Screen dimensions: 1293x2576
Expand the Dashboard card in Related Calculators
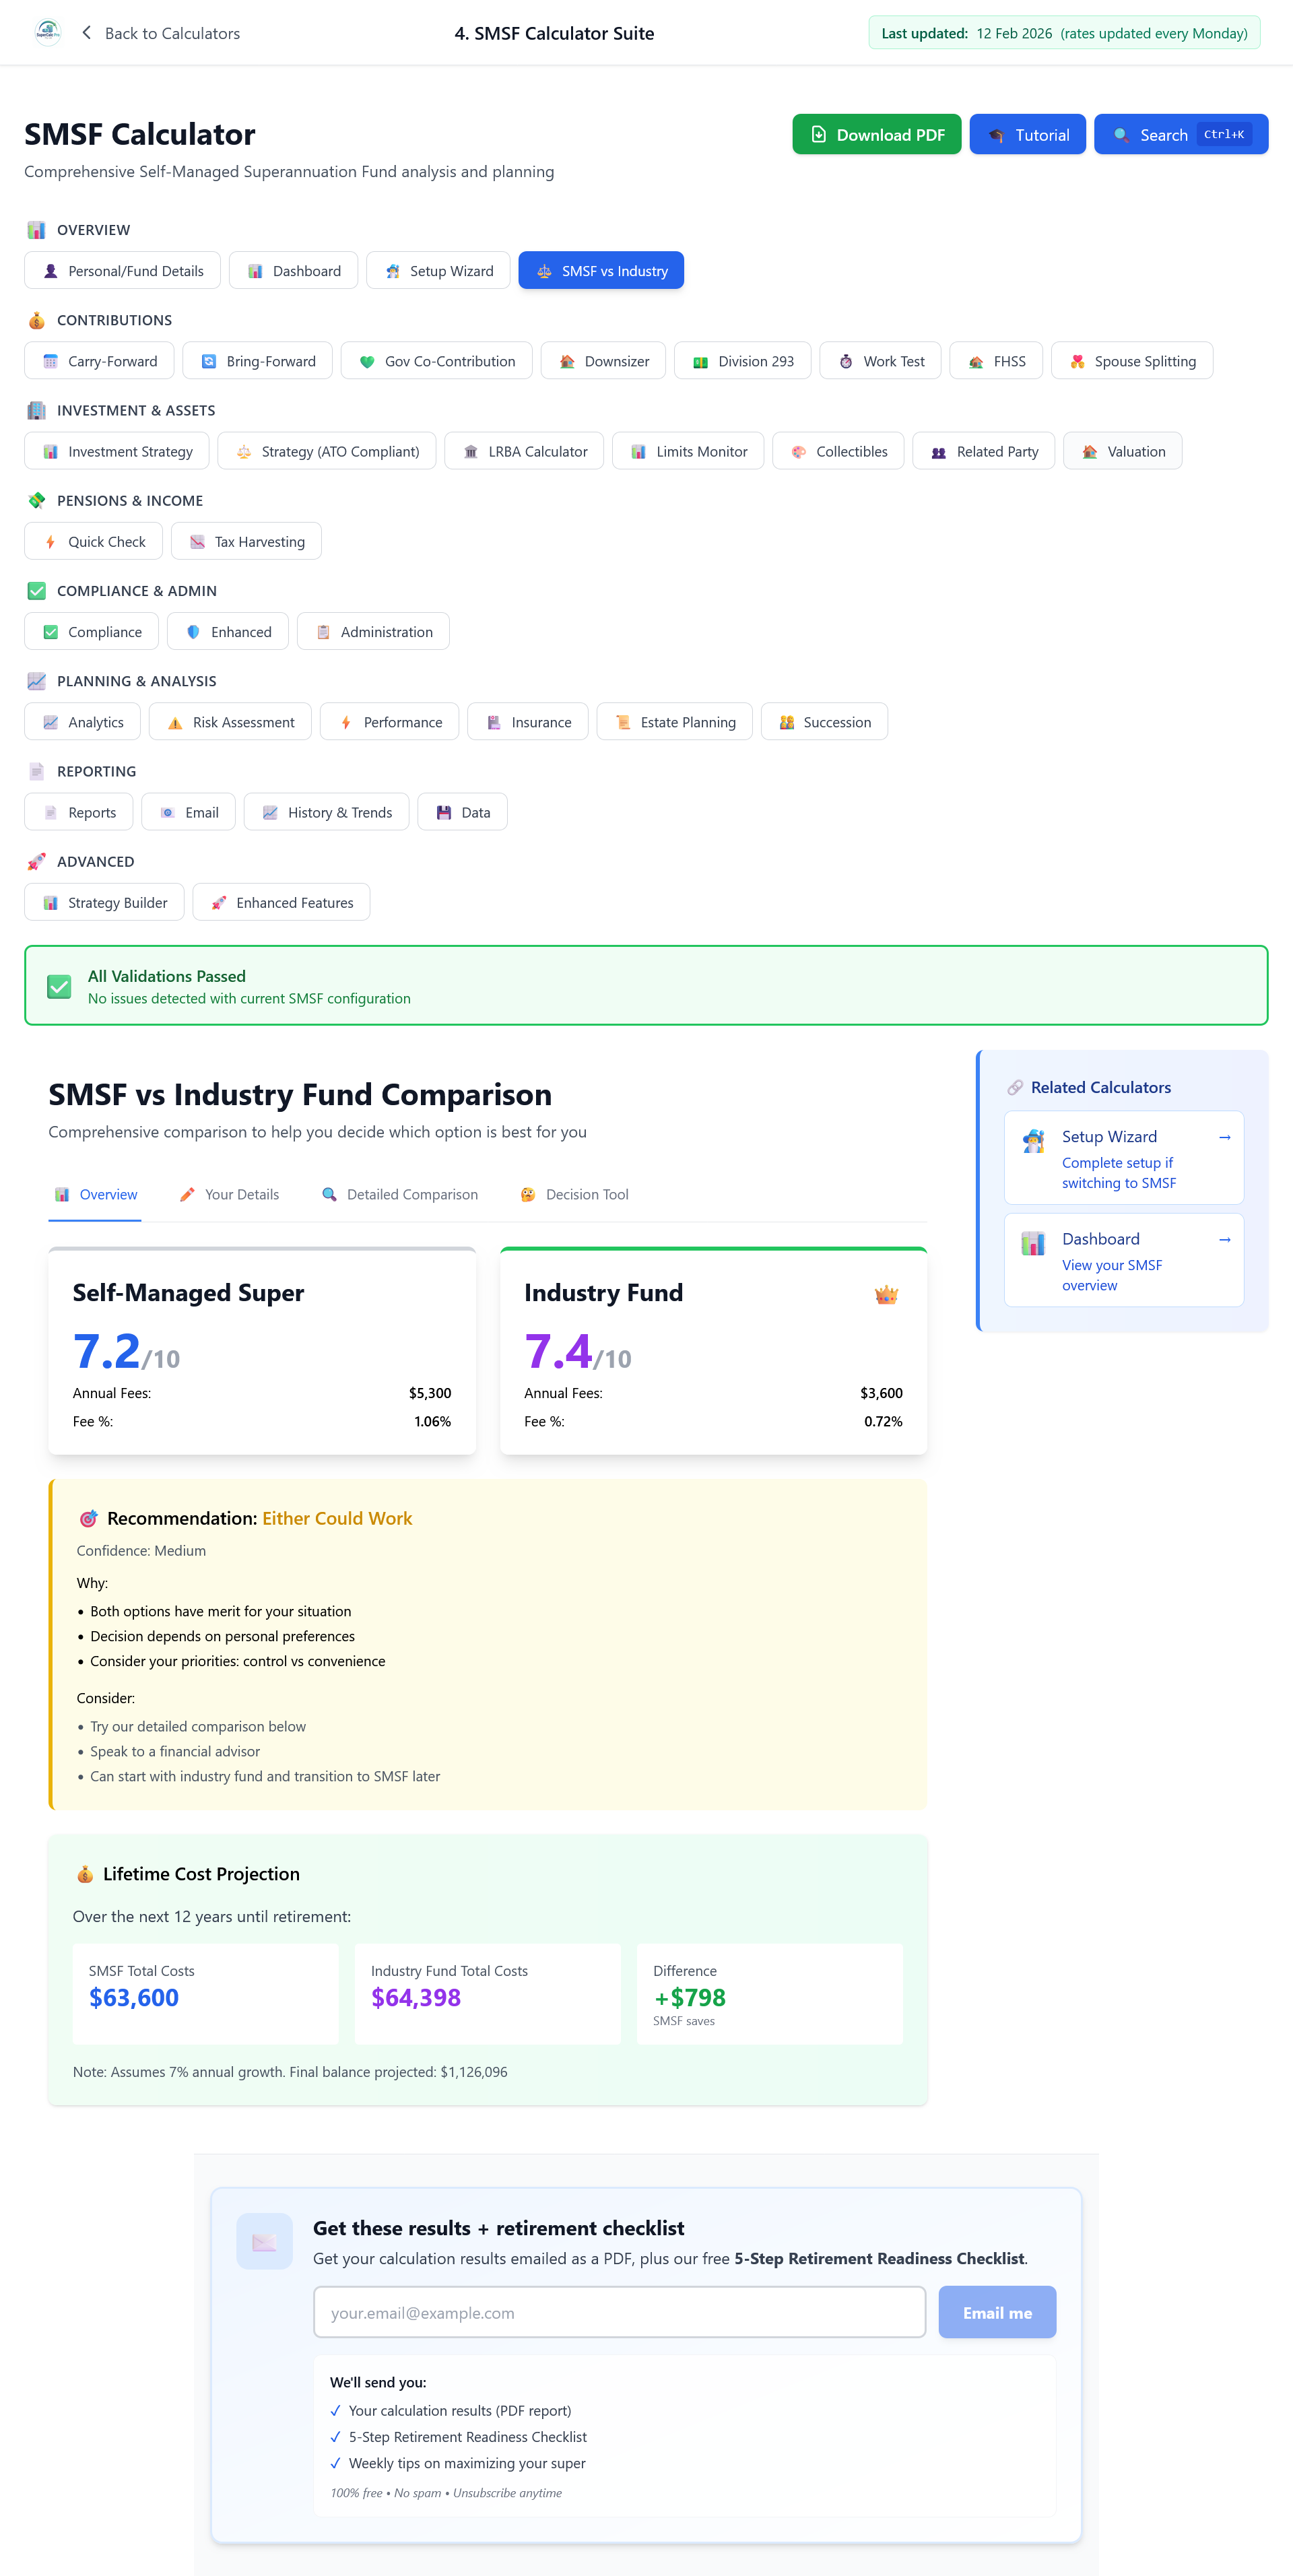pos(1122,1260)
